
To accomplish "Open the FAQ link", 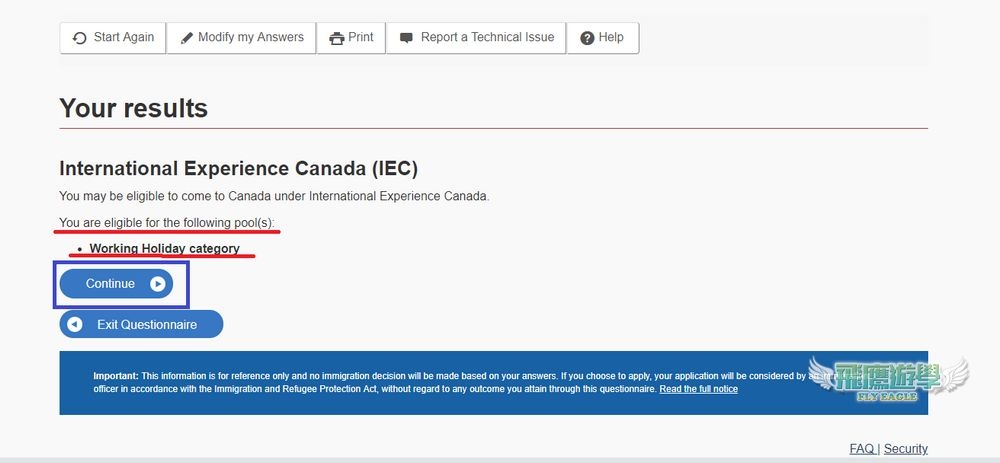I will [862, 449].
